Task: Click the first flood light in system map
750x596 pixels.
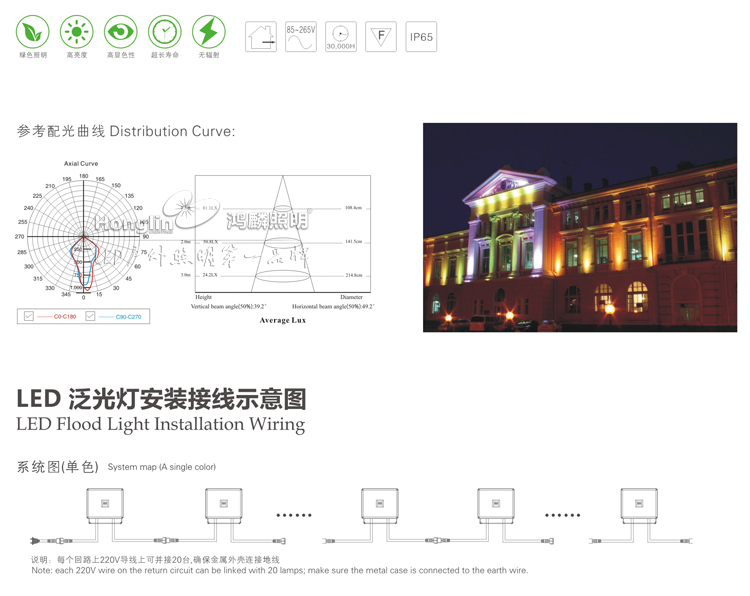Action: [105, 504]
